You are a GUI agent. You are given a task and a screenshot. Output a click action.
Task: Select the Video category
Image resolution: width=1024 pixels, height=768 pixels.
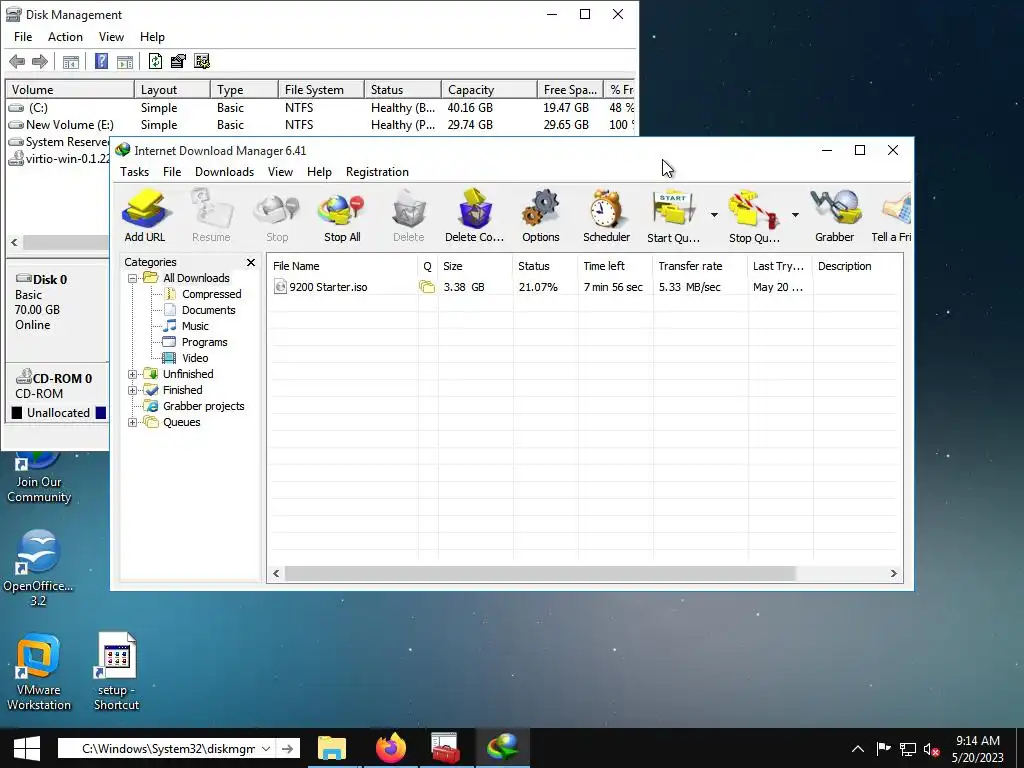195,358
